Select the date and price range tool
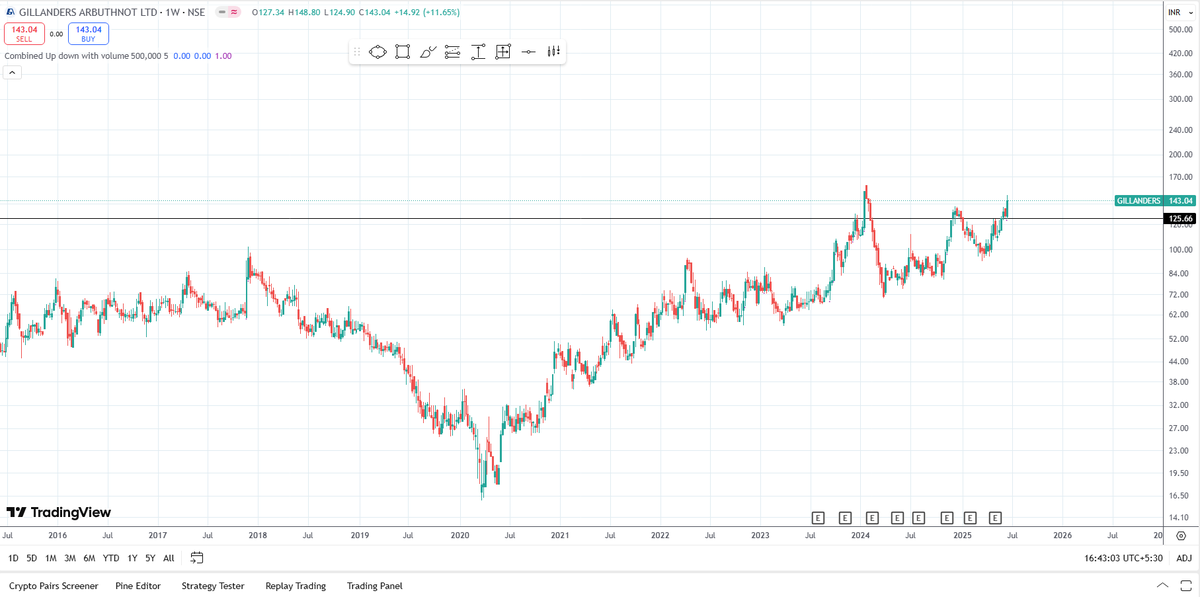 pos(503,52)
